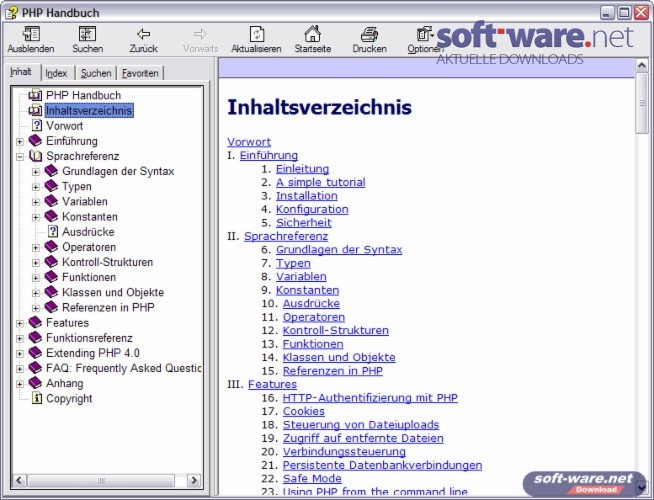Viewport: 654px width, 500px height.
Task: Click tree pane left scroll arrow
Action: 20,480
